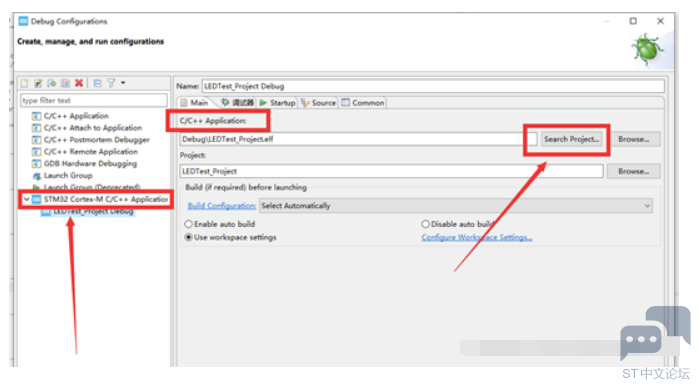Switch to the 调试器 debugger tab

pos(238,103)
